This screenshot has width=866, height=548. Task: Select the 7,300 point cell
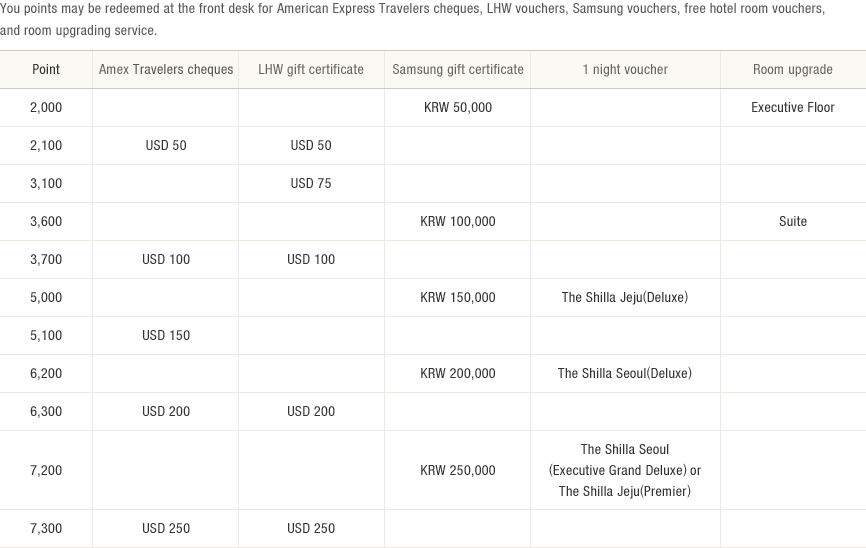(x=46, y=529)
